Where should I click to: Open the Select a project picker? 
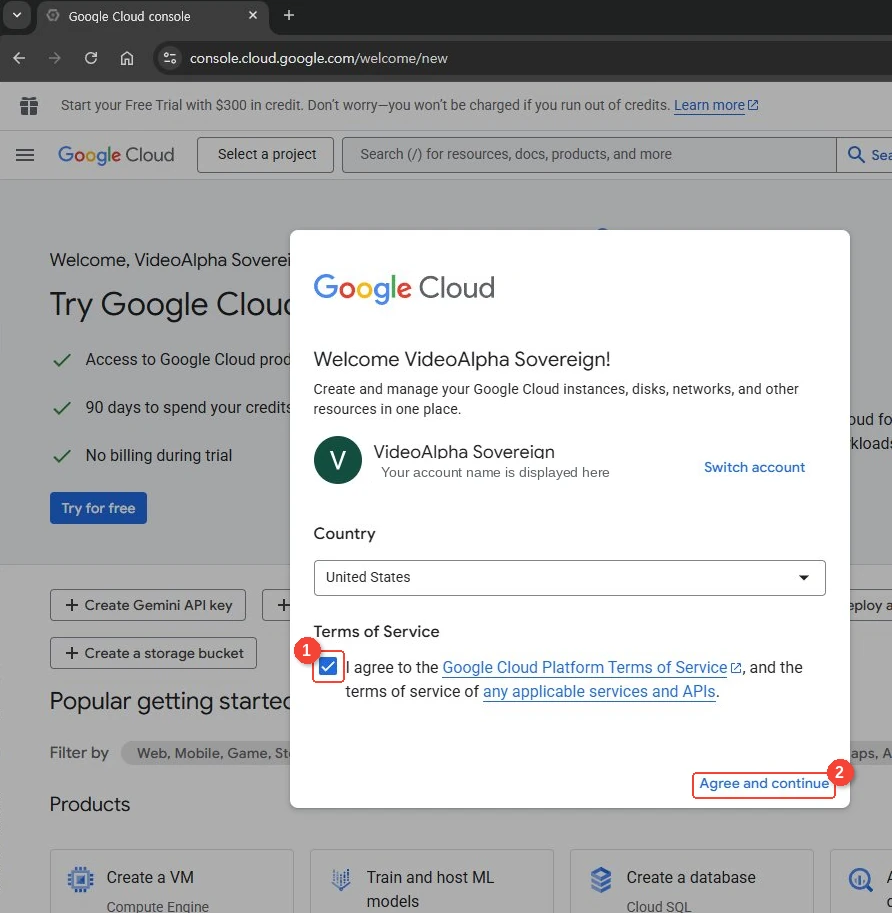click(266, 155)
